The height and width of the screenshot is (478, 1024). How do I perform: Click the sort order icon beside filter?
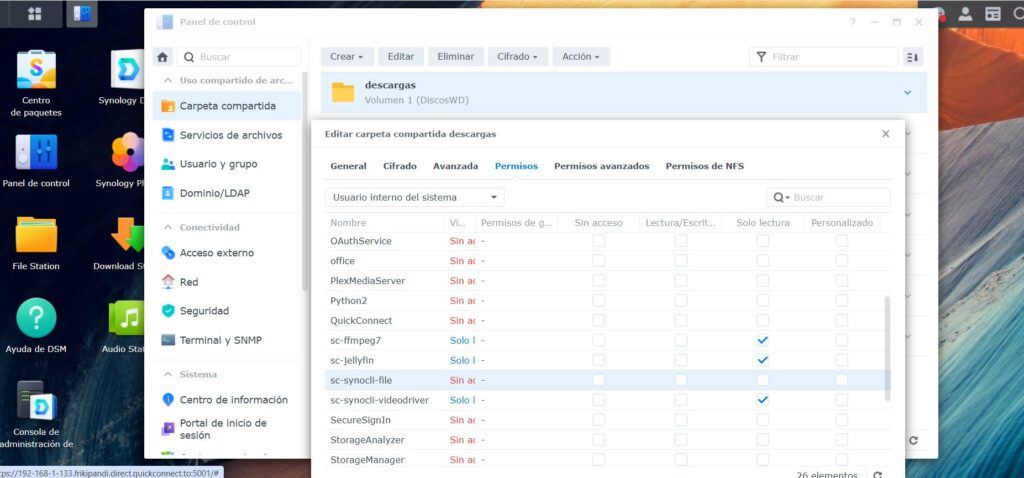coord(912,57)
